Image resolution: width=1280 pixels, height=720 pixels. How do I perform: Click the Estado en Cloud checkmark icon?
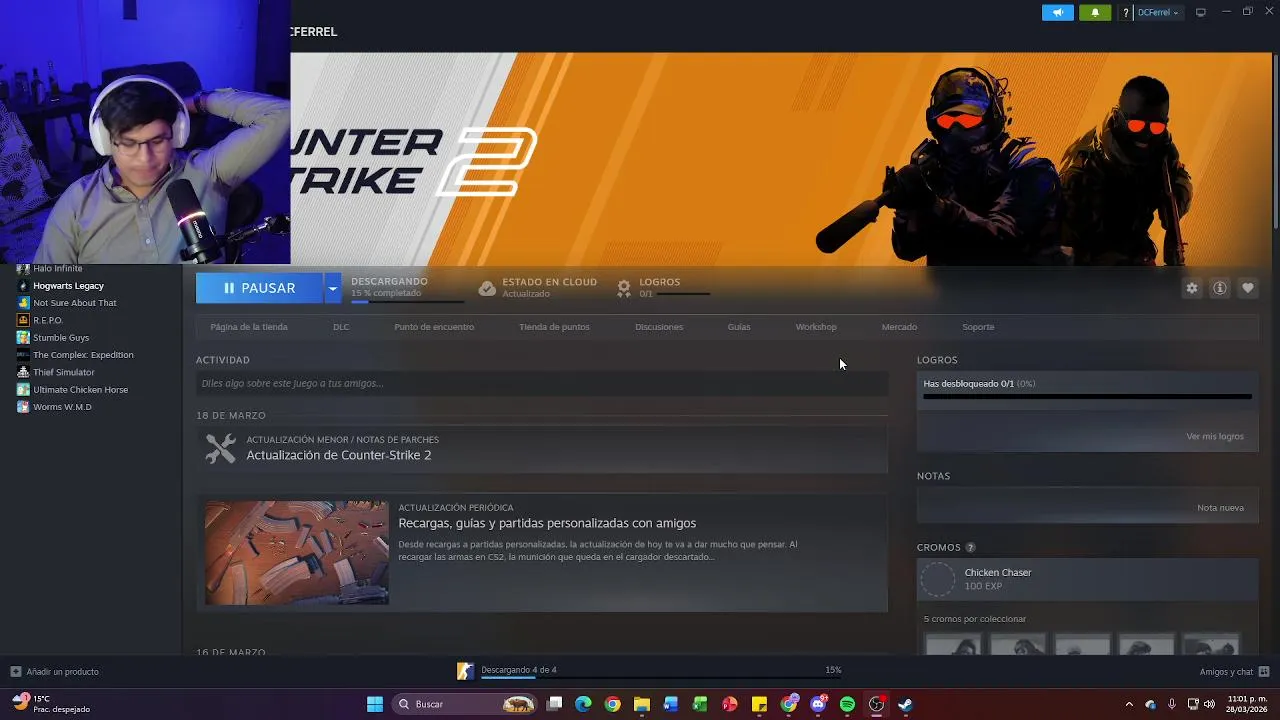487,288
